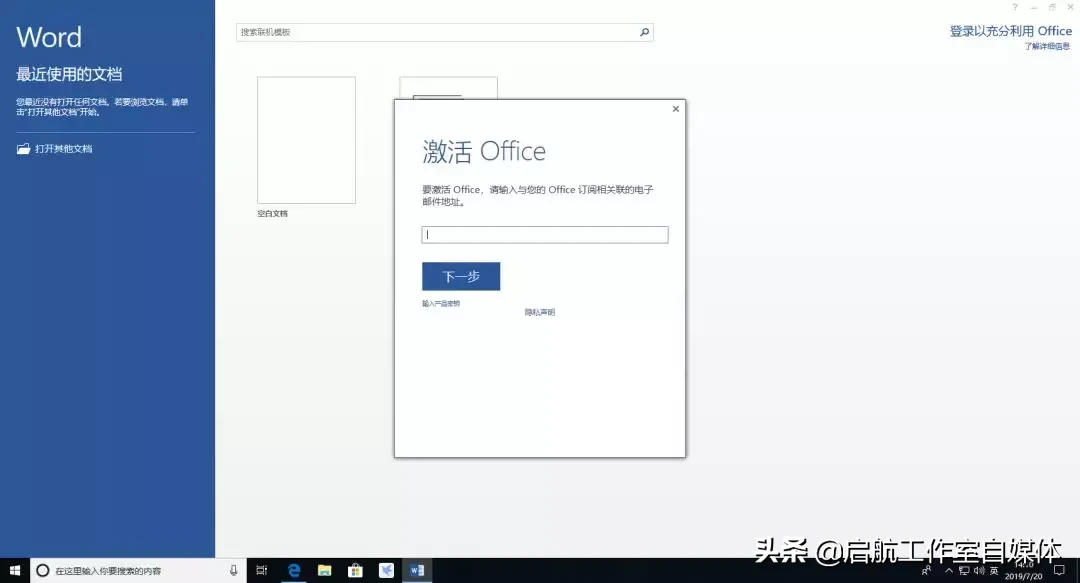Click the speaker volume icon

(977, 571)
